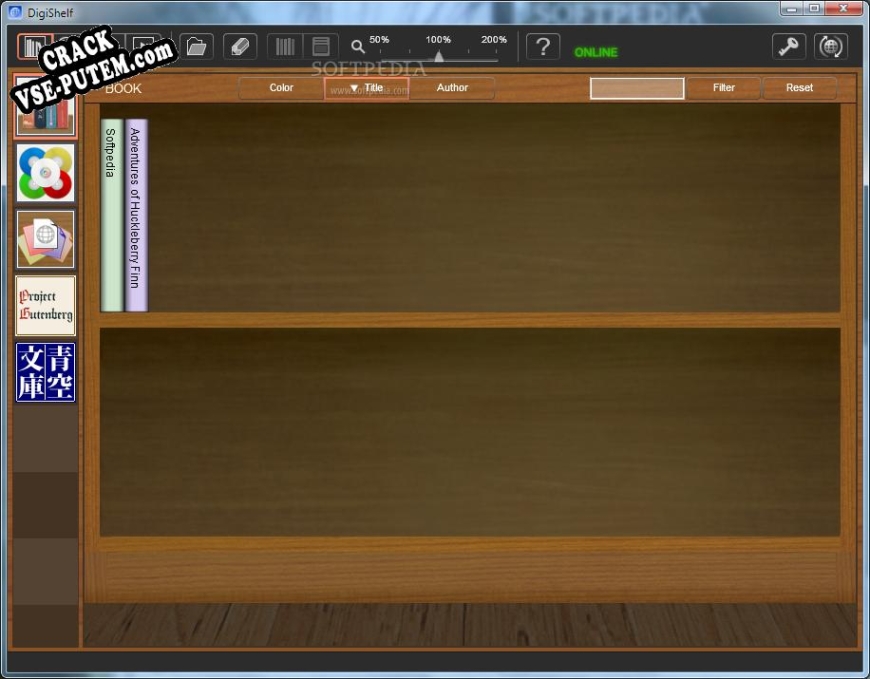The width and height of the screenshot is (870, 679).
Task: Select the bookshelf icon in the sidebar
Action: [45, 107]
